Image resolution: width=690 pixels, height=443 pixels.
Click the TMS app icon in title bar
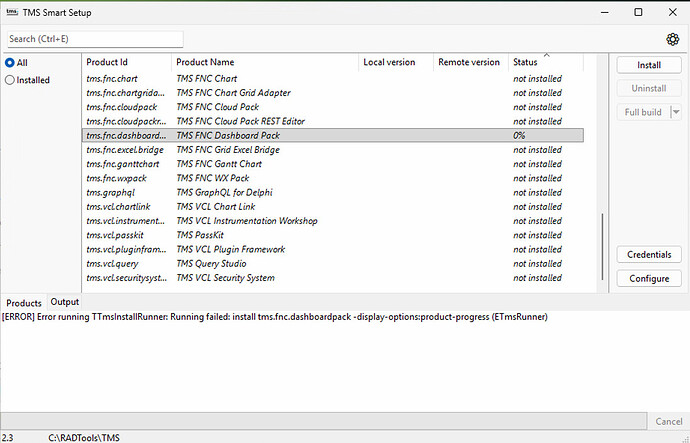click(13, 12)
